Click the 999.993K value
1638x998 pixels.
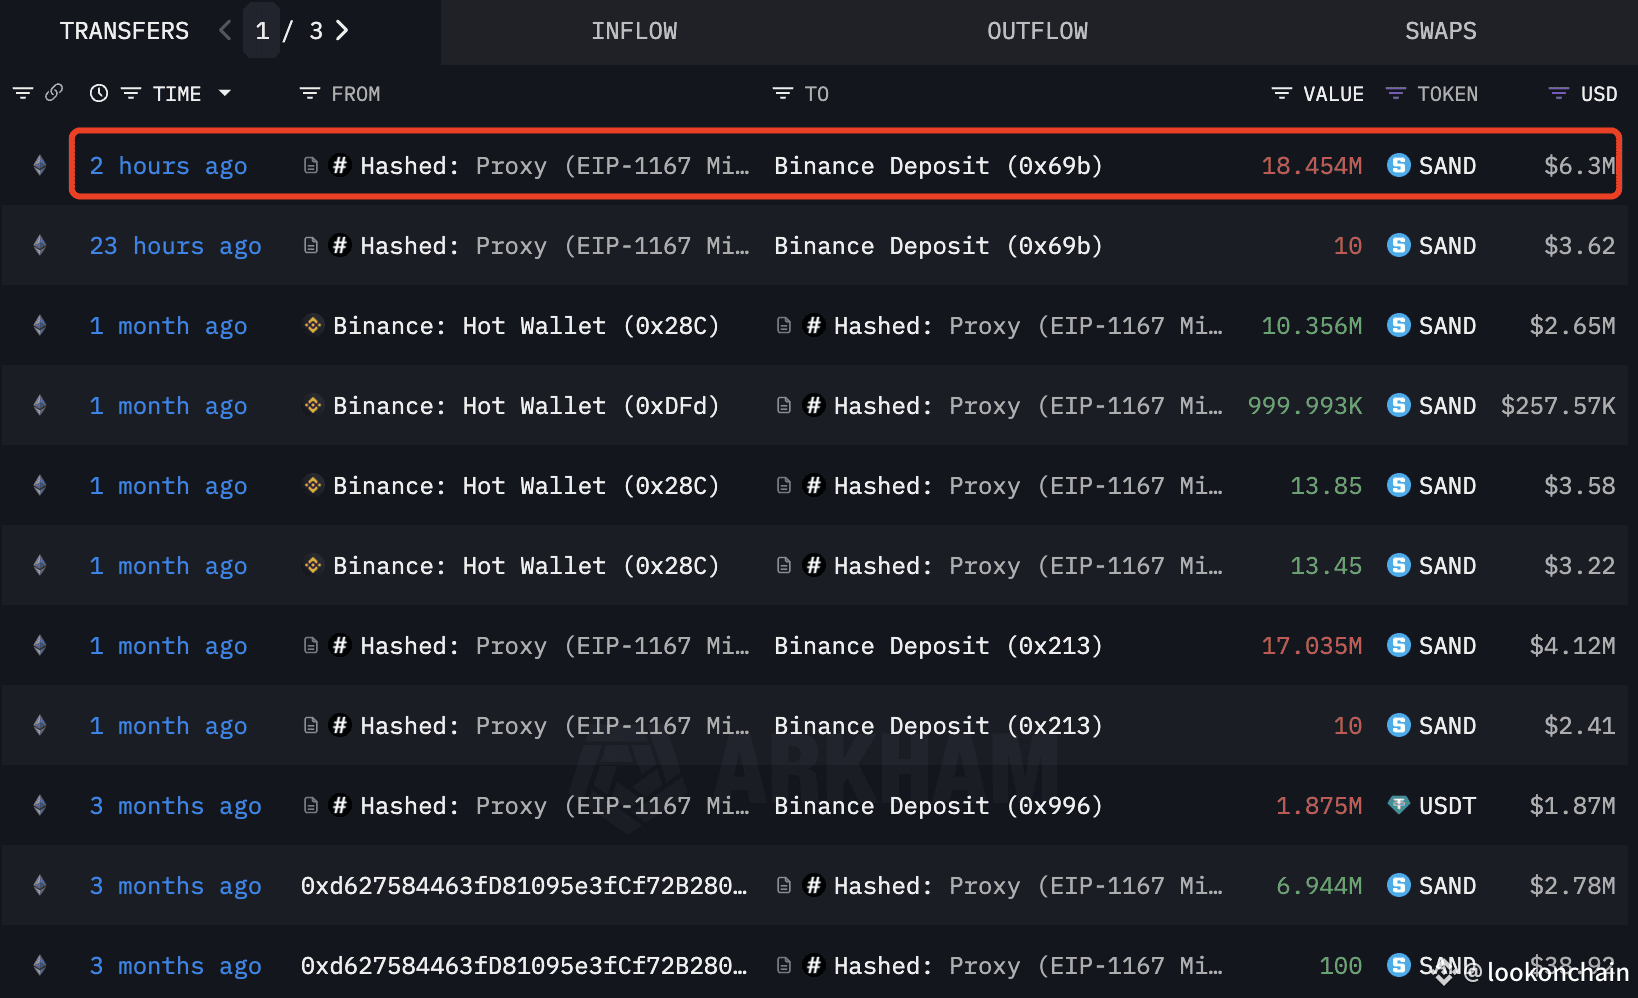tap(1304, 406)
